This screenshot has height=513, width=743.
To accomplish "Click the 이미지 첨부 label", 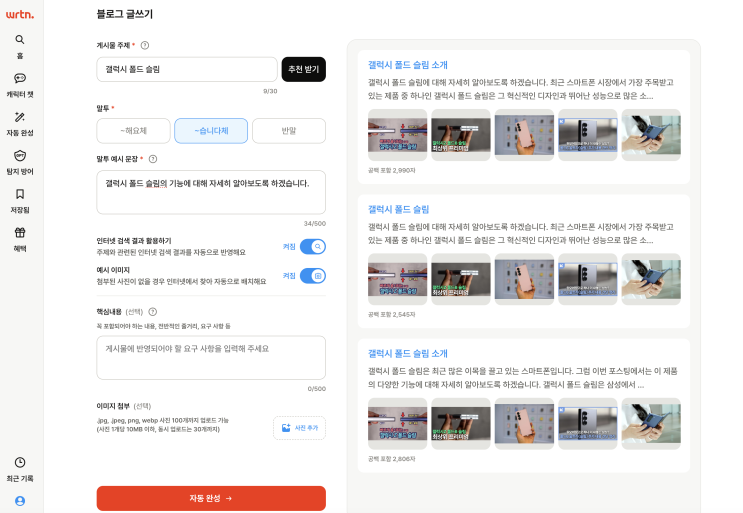I will pos(113,406).
